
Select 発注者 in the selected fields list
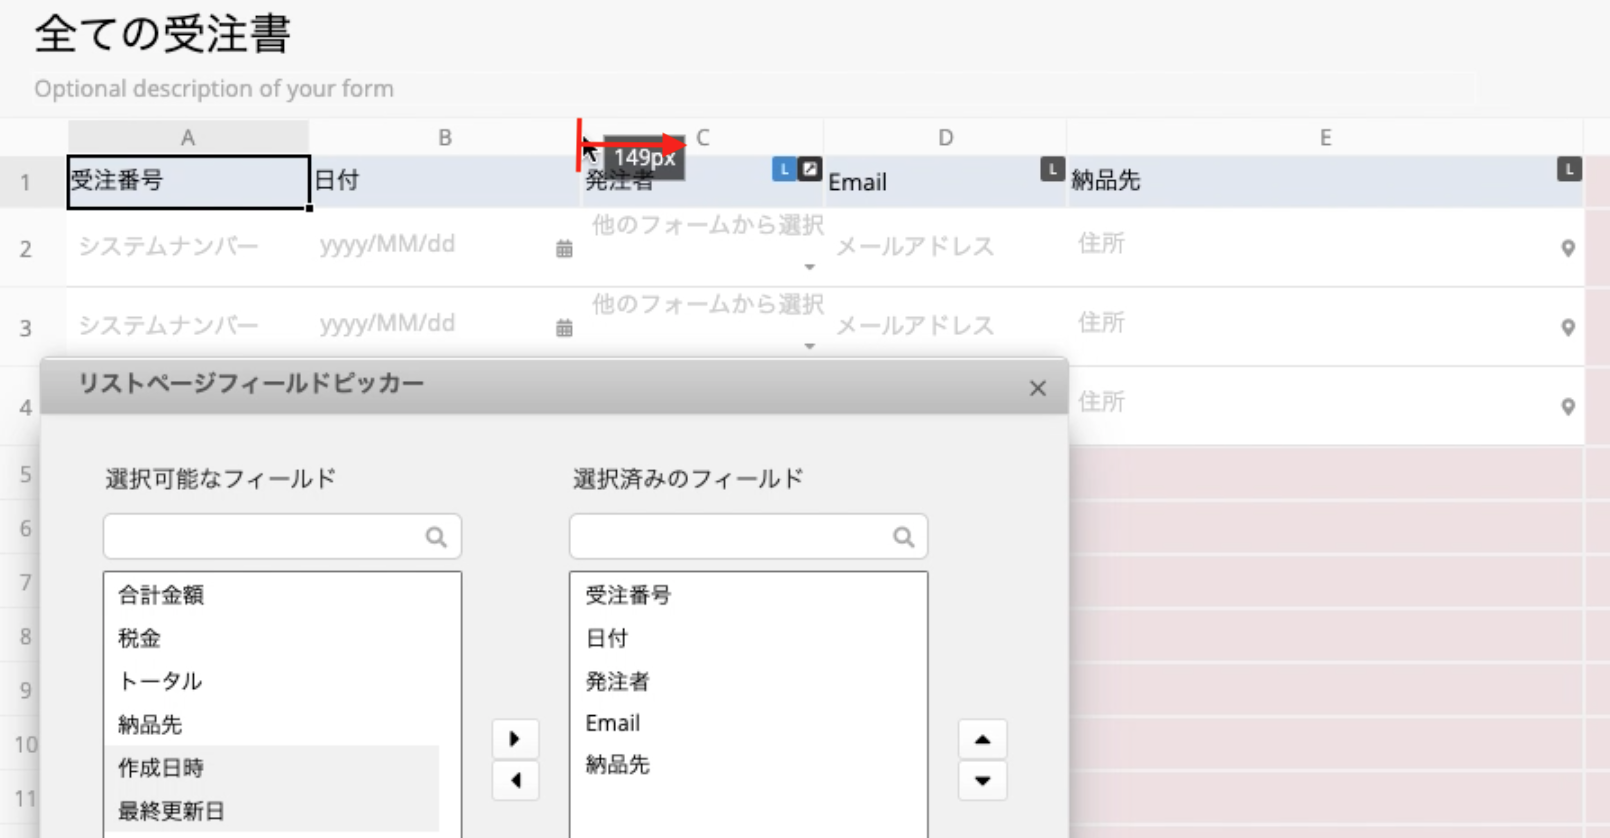[617, 681]
